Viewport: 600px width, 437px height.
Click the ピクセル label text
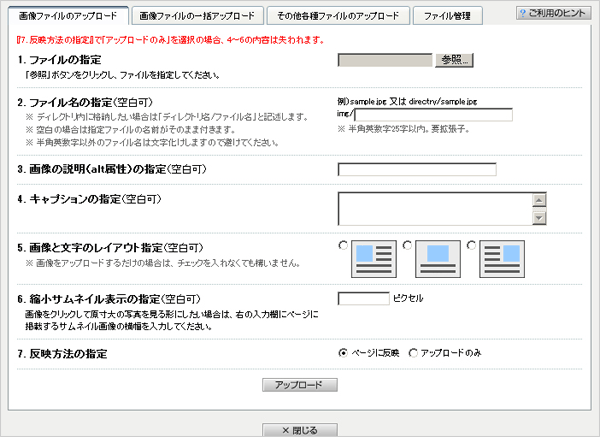point(408,298)
